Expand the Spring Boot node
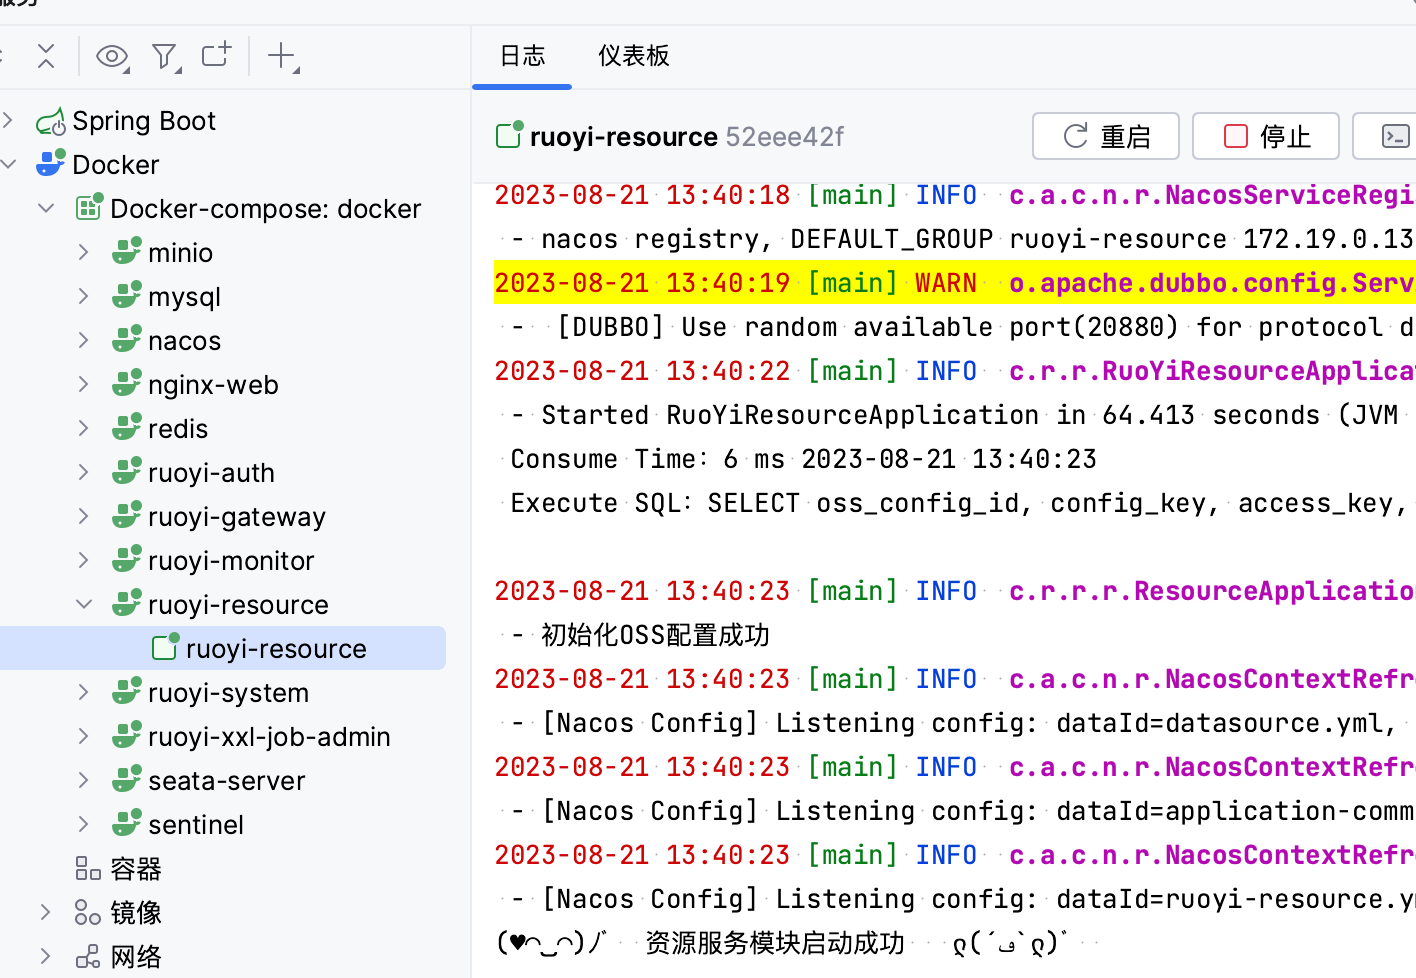1416x978 pixels. (8, 120)
